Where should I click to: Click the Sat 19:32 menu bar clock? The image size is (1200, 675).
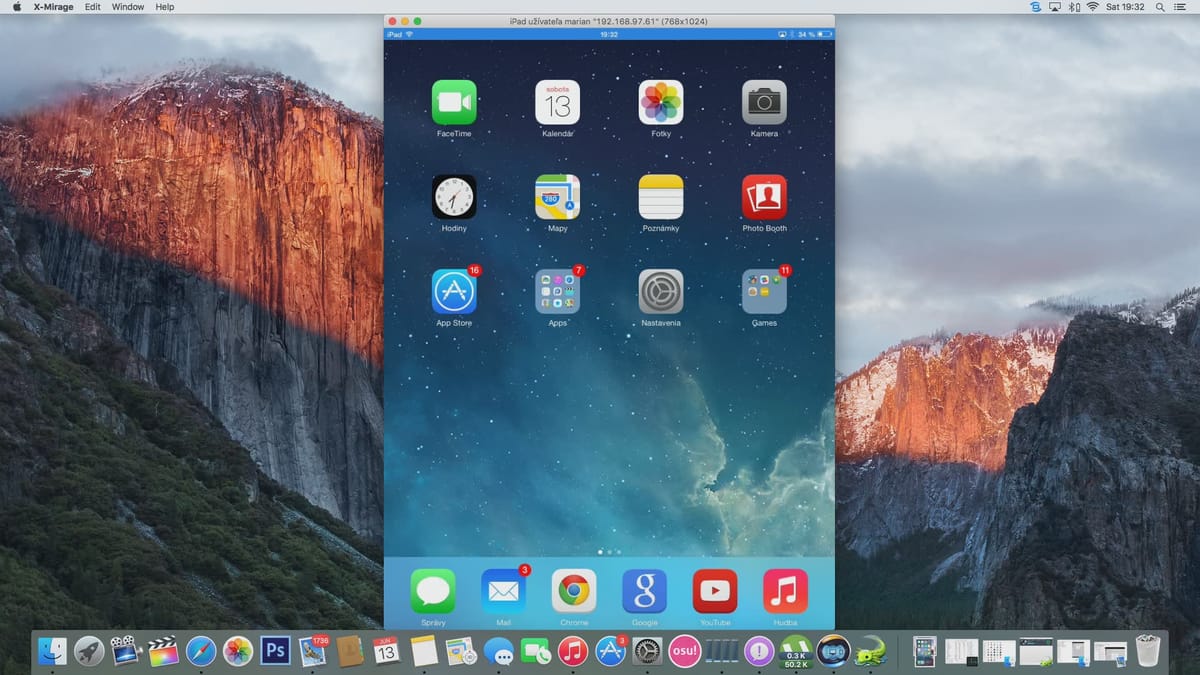[1126, 7]
